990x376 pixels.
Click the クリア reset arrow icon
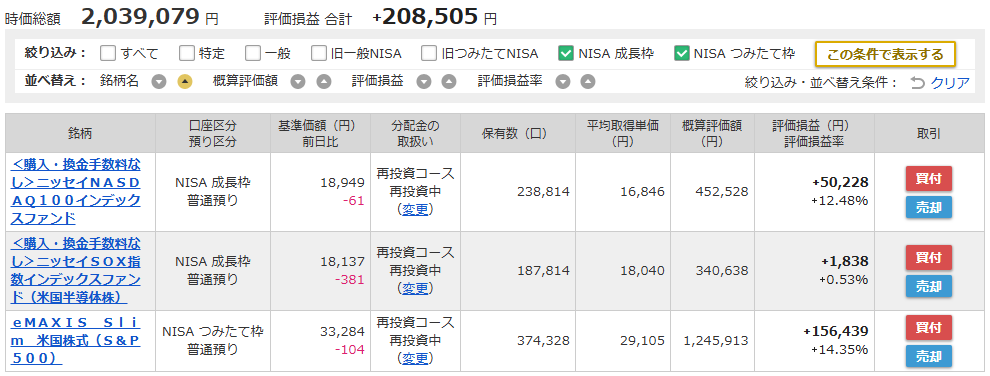(x=917, y=83)
